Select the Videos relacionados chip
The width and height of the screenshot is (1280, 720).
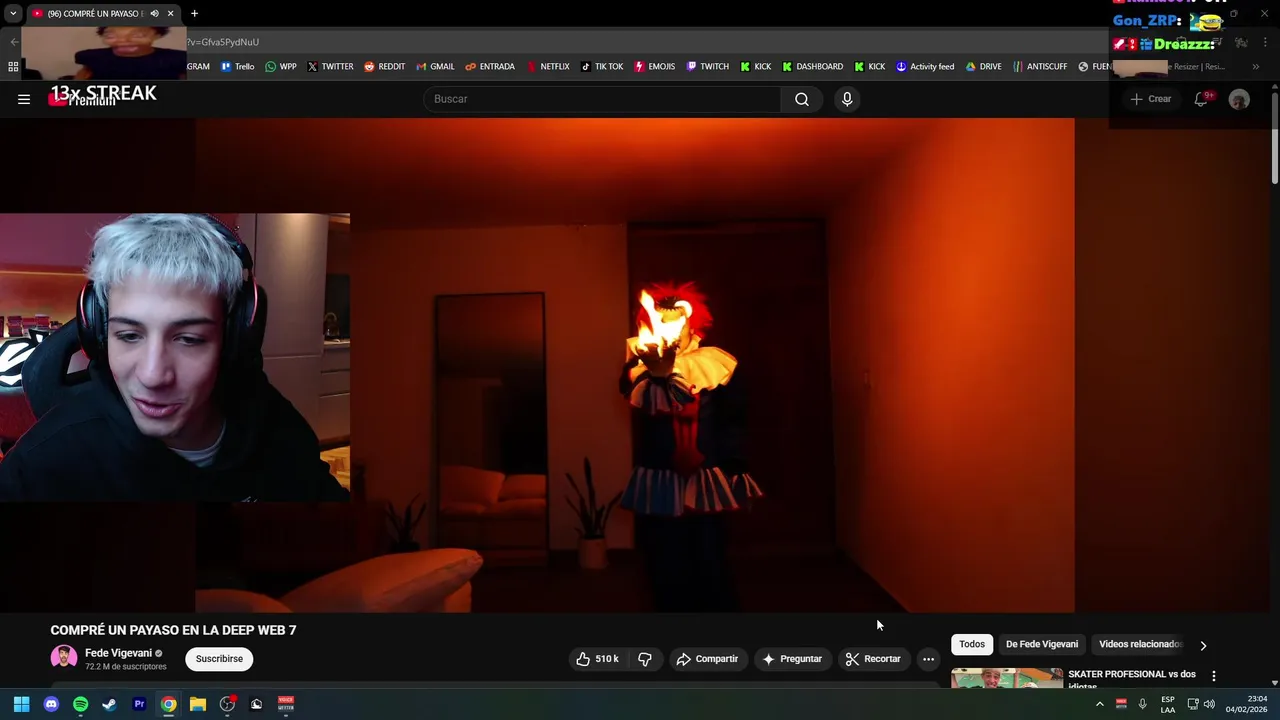coord(1140,644)
